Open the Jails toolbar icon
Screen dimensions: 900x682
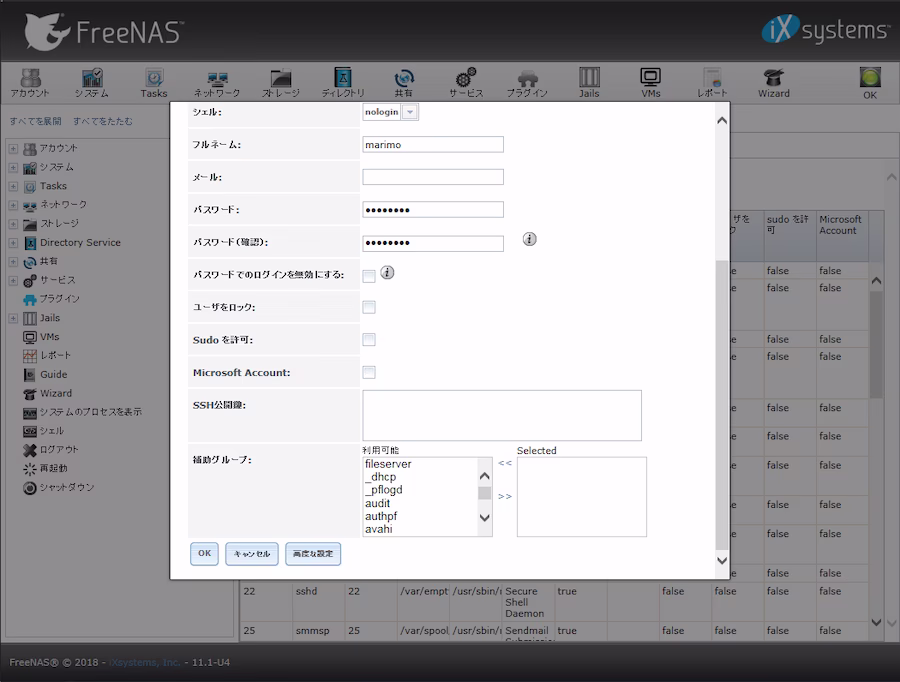click(x=589, y=83)
